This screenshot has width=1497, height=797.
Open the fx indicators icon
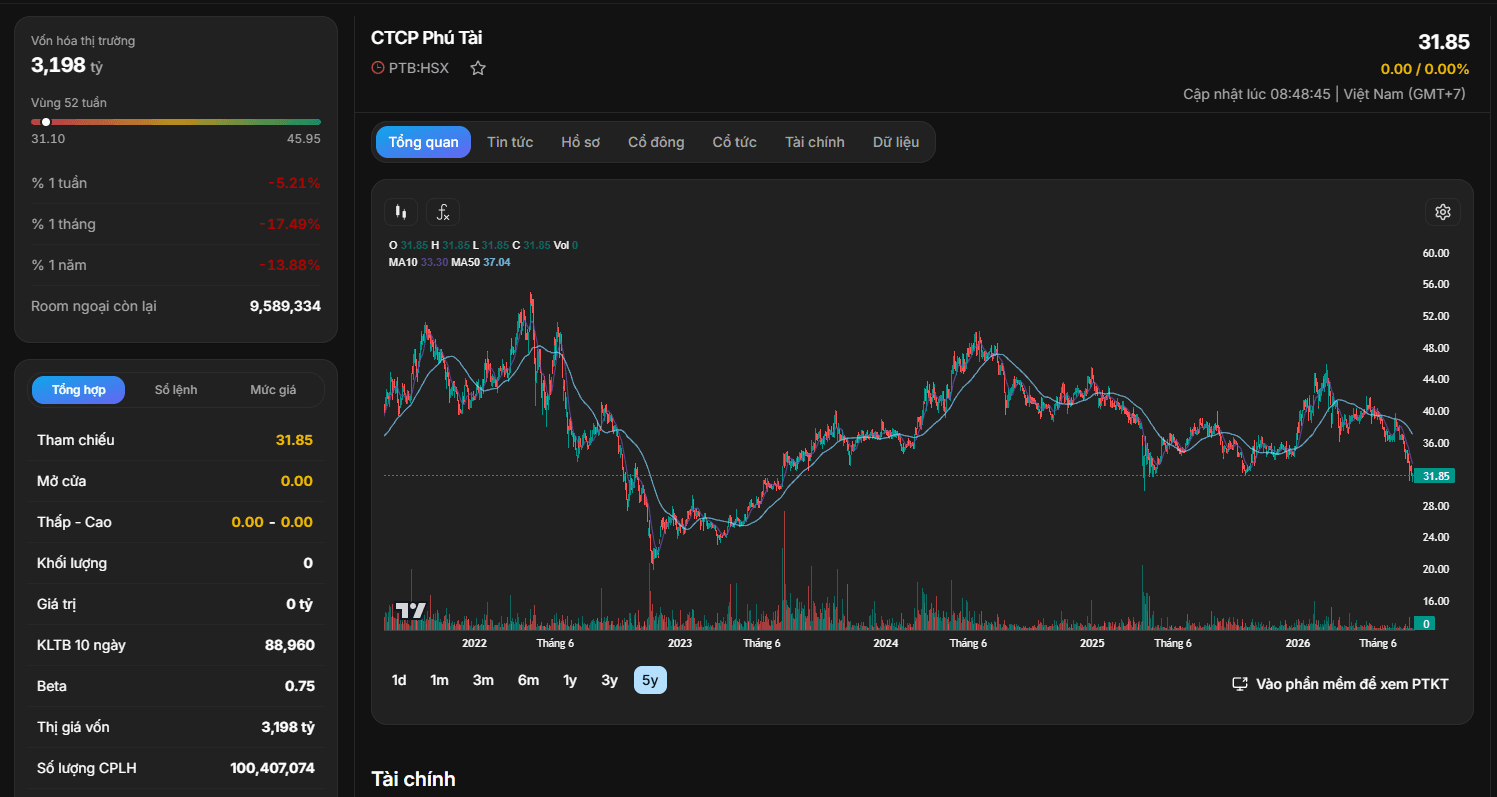(x=443, y=212)
